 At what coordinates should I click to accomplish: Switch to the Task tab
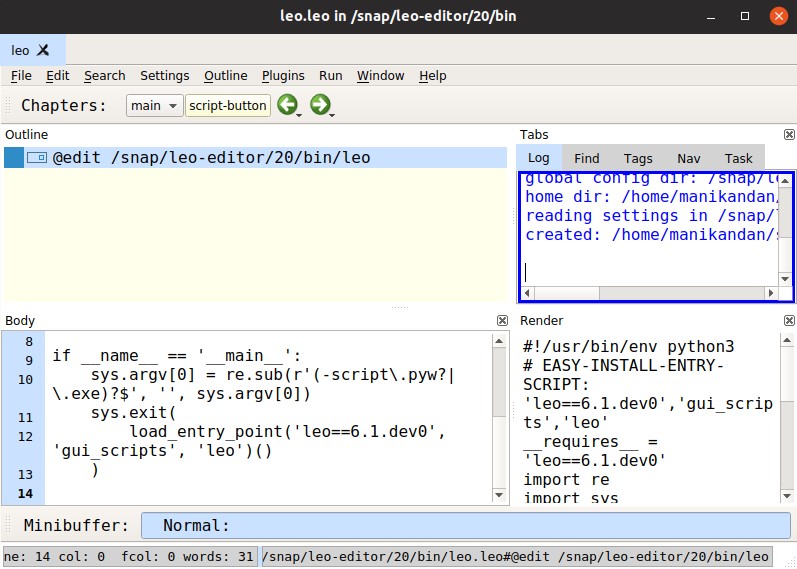coord(739,159)
